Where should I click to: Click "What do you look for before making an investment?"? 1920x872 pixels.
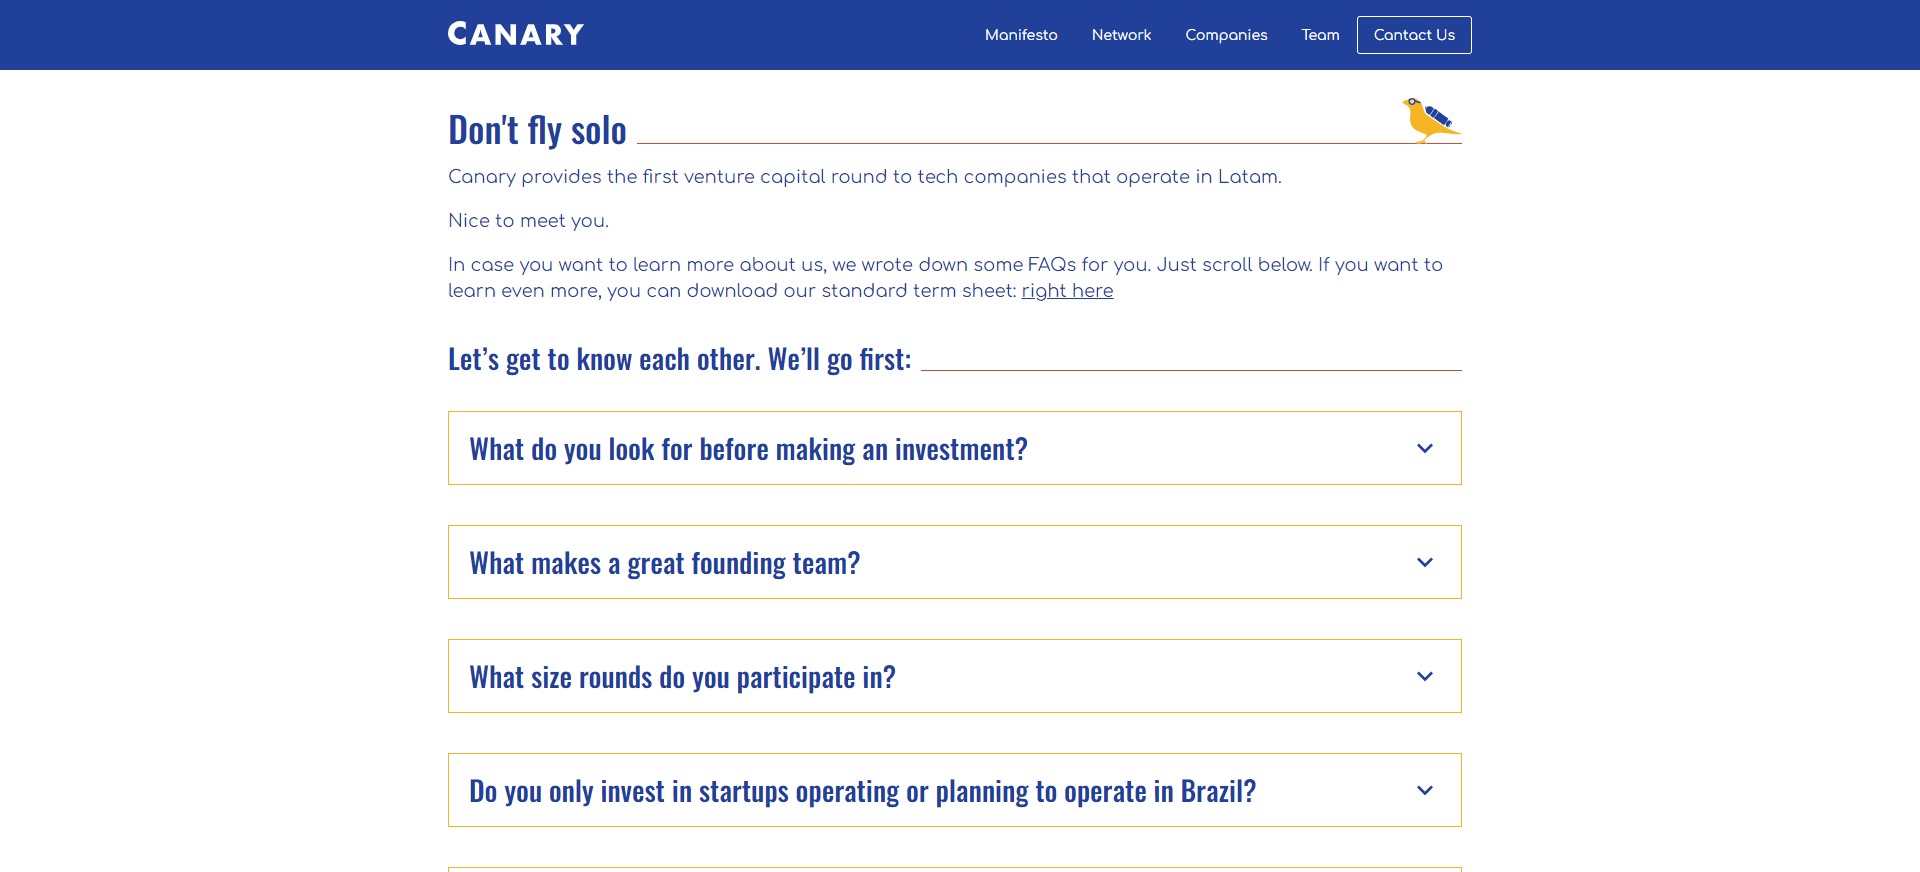click(x=748, y=450)
